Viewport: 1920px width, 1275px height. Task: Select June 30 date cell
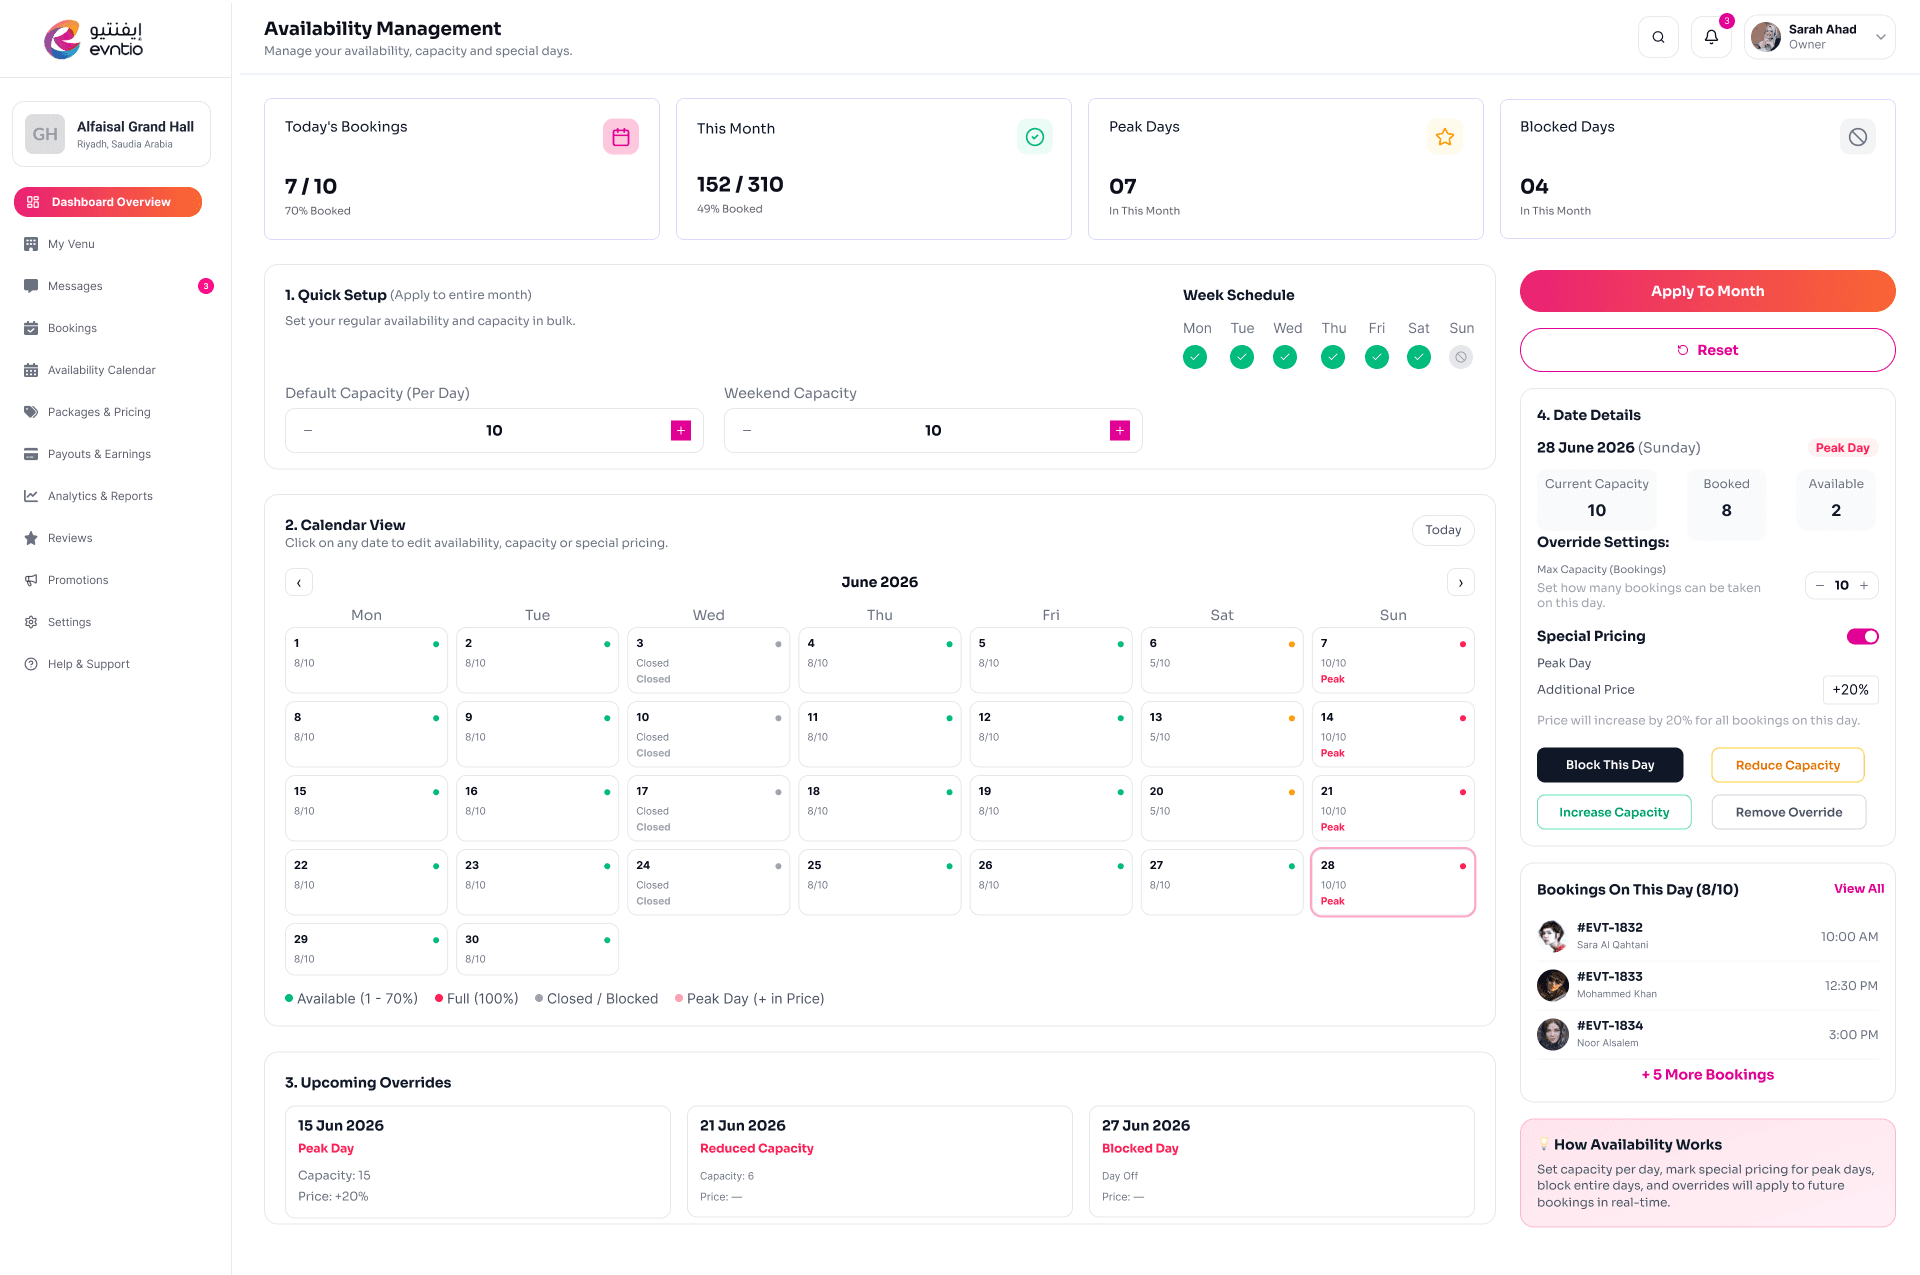[537, 949]
